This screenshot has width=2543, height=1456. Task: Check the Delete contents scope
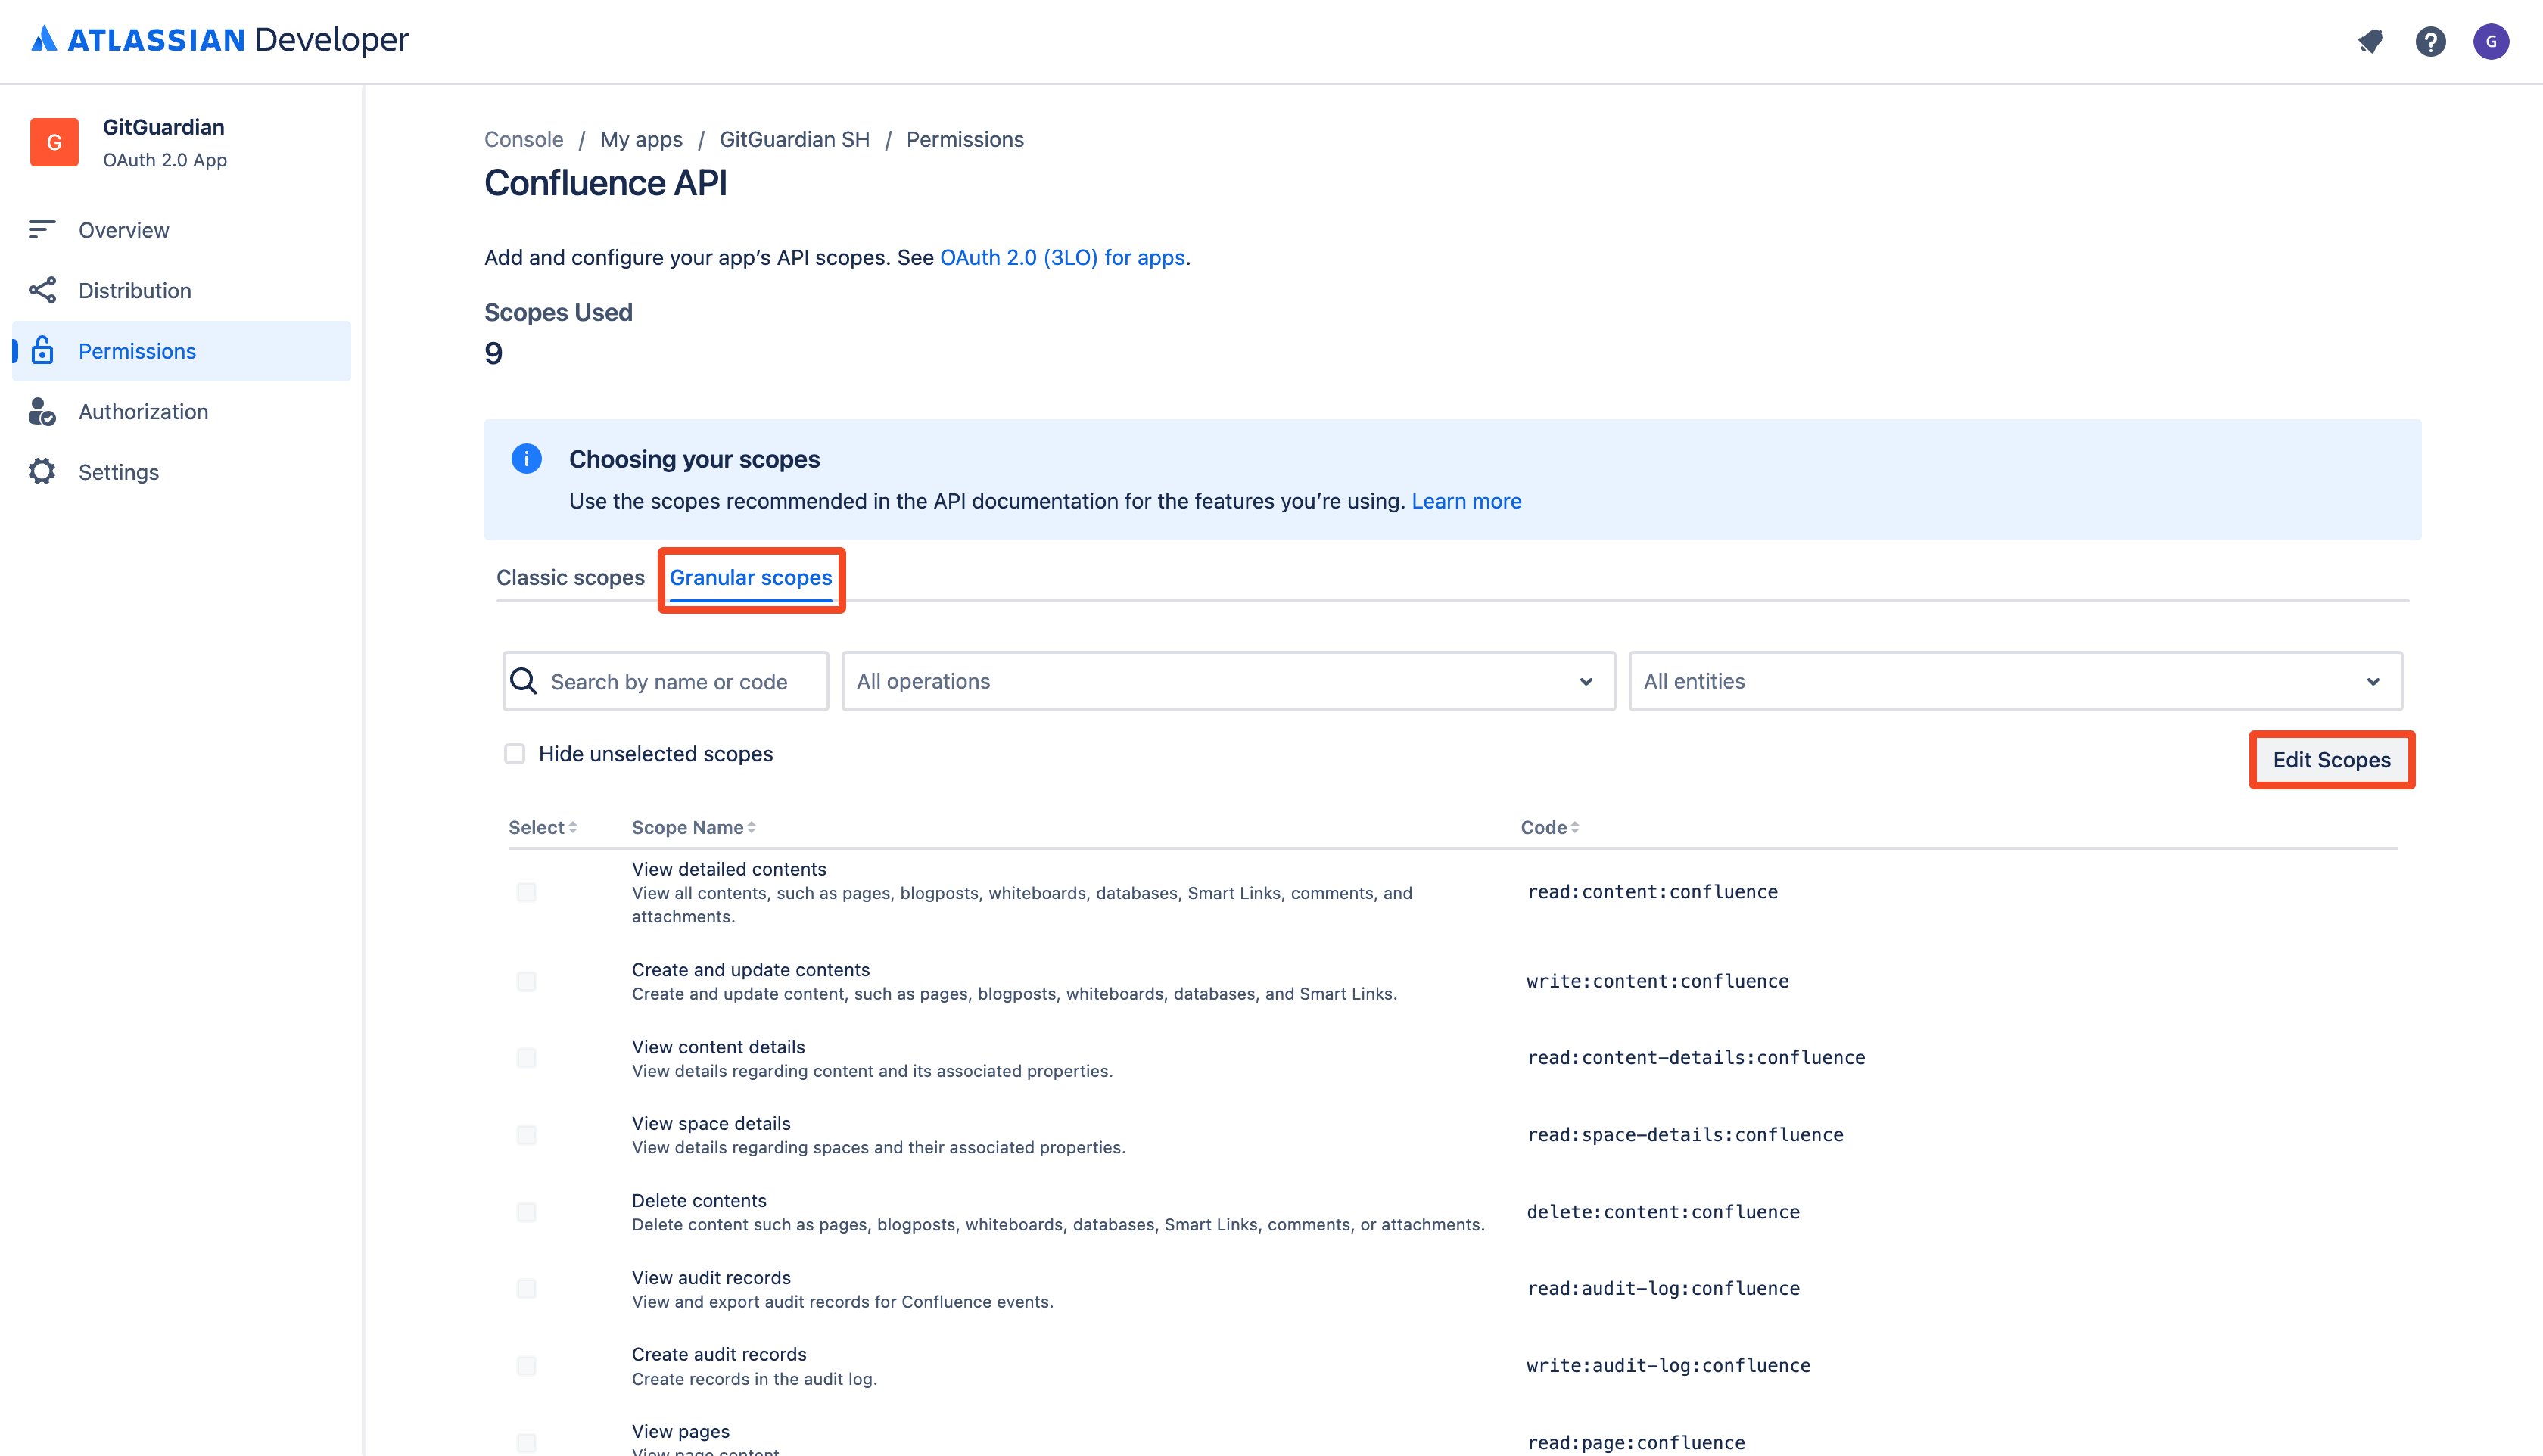pos(527,1212)
